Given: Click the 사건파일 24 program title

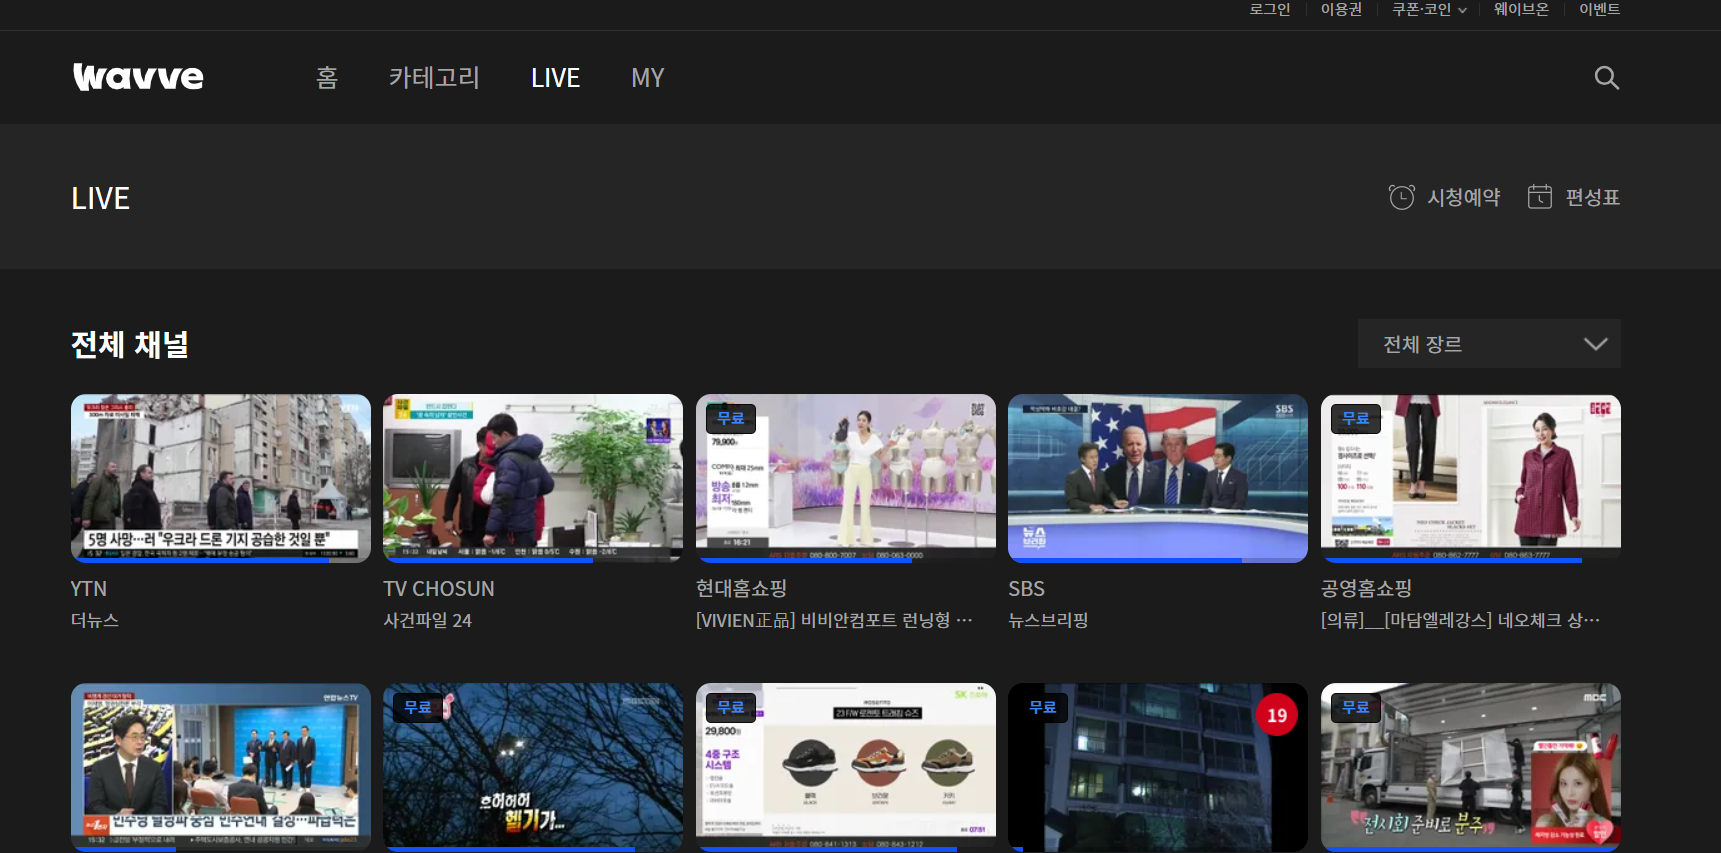Looking at the screenshot, I should 428,620.
